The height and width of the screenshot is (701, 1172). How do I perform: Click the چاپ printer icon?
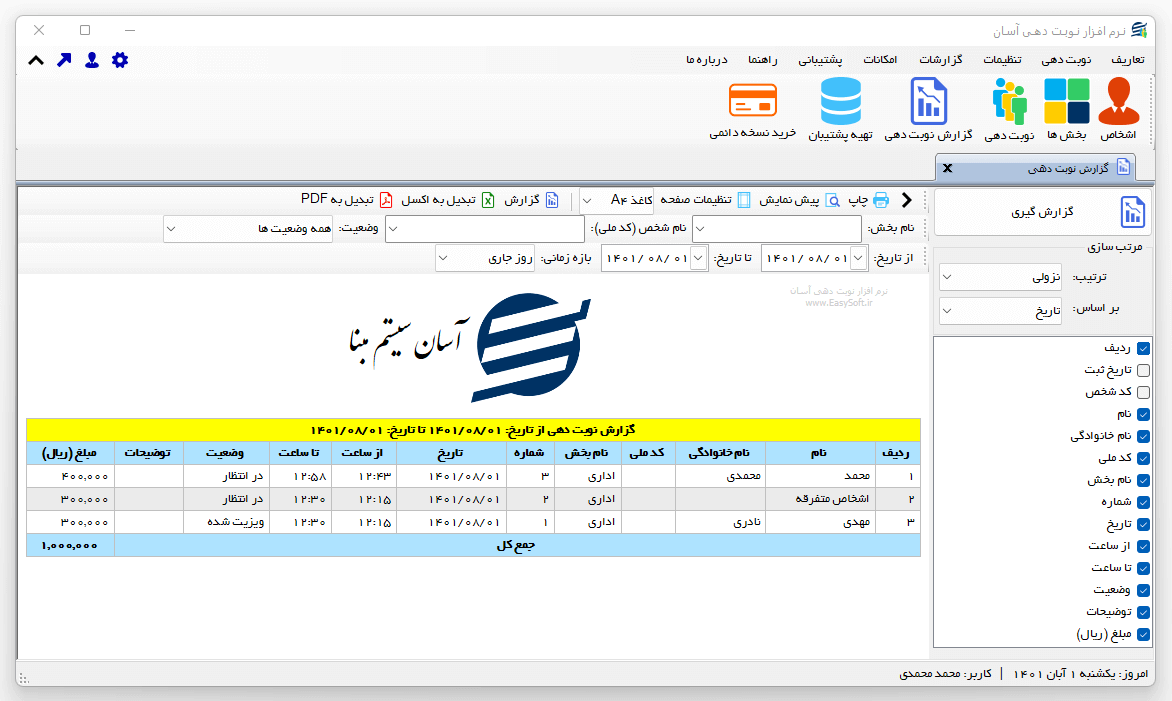point(881,200)
